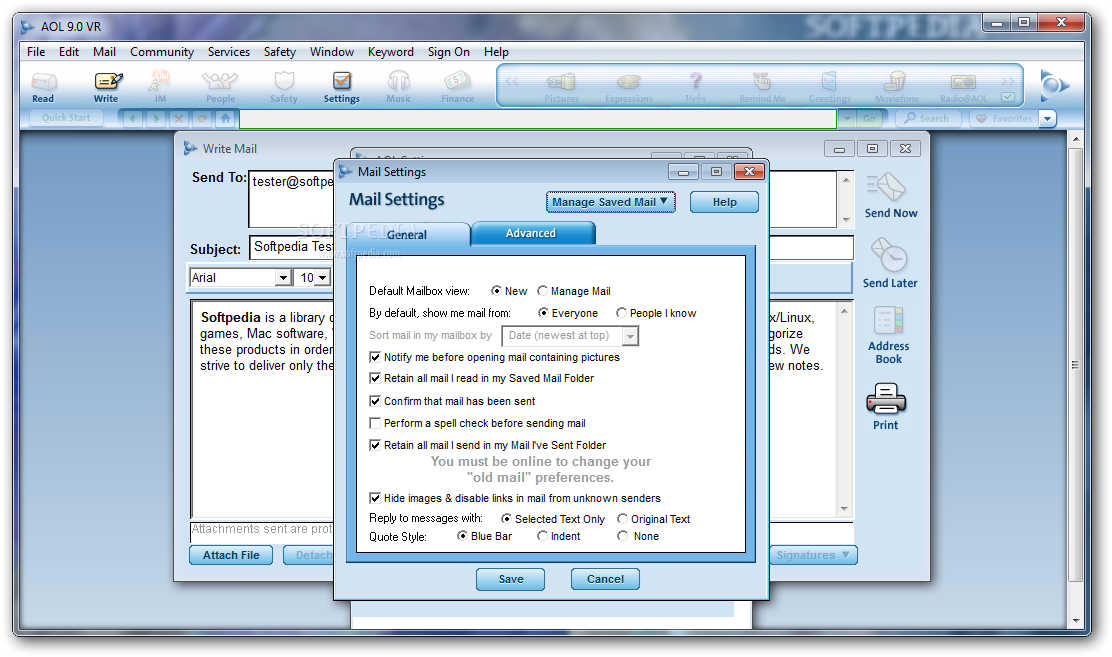Image resolution: width=1112 pixels, height=657 pixels.
Task: Open the Read mail toolbar icon
Action: click(43, 87)
